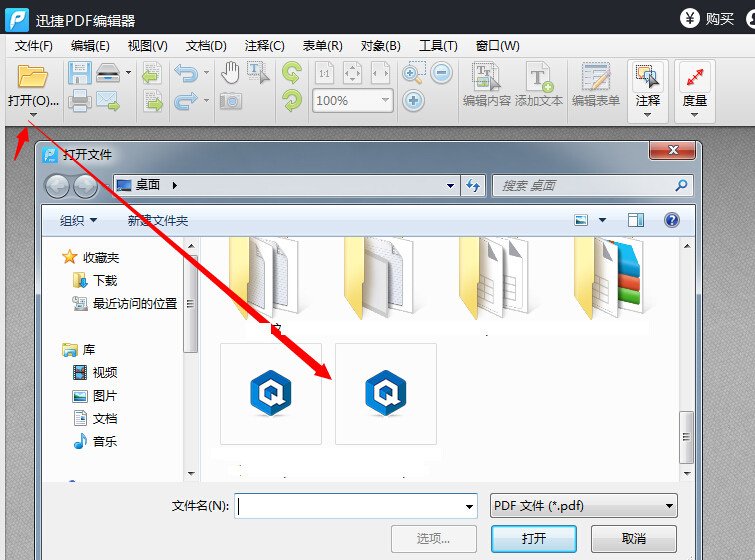755x560 pixels.
Task: Click the next page green arrow icon
Action: point(152,101)
